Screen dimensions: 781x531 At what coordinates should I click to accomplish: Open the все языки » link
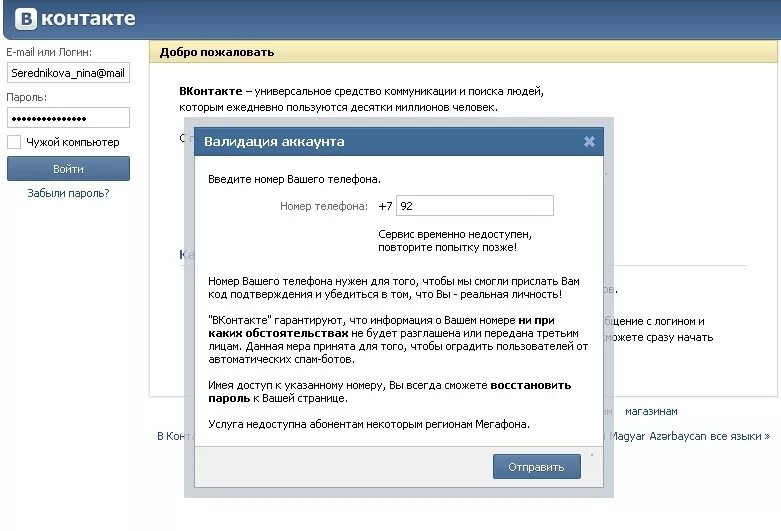point(740,436)
